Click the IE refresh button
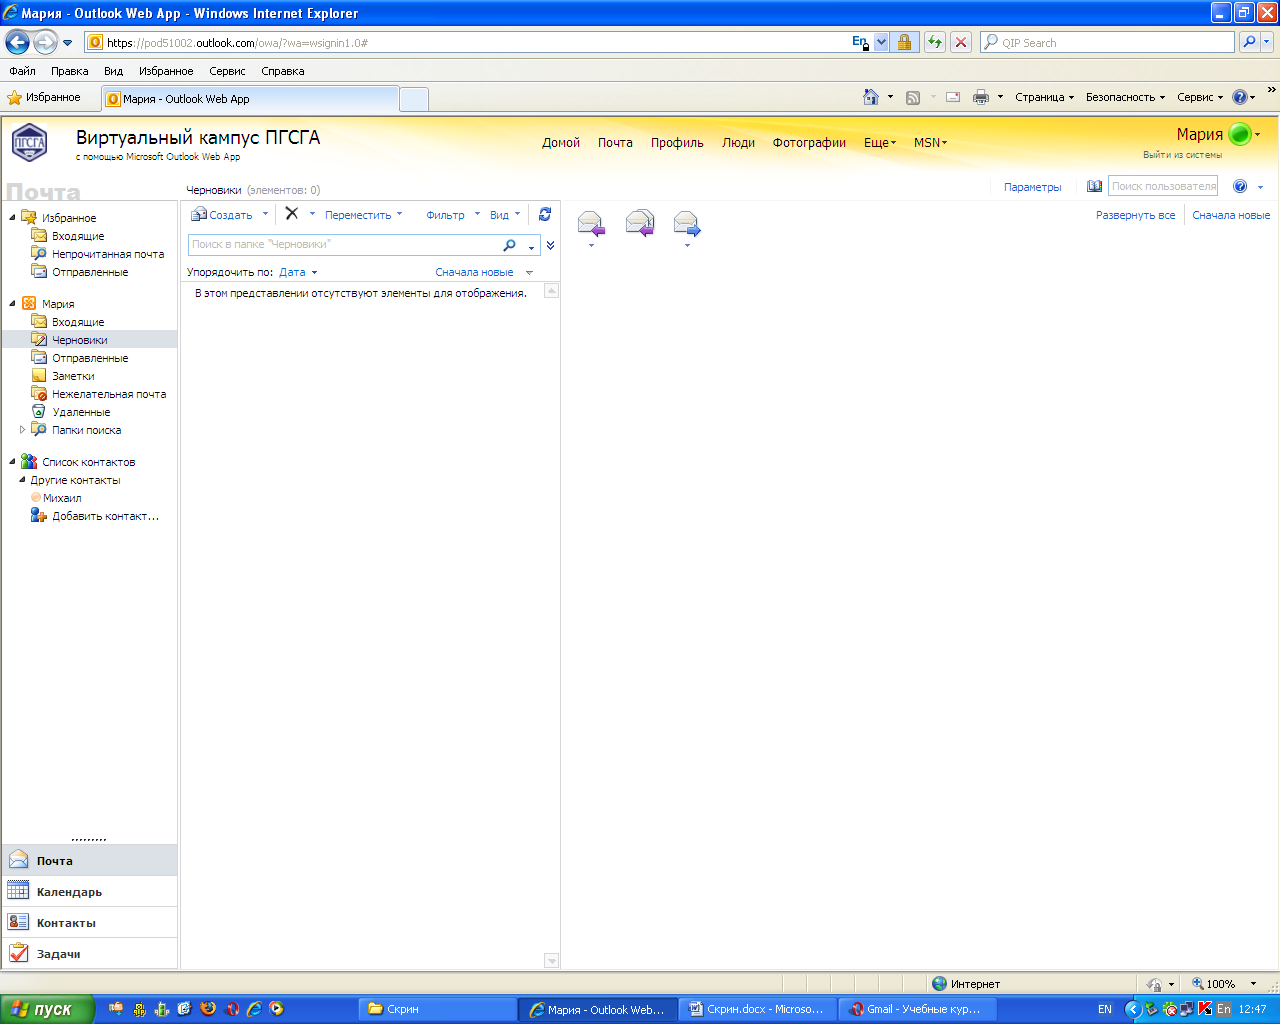 (x=934, y=42)
